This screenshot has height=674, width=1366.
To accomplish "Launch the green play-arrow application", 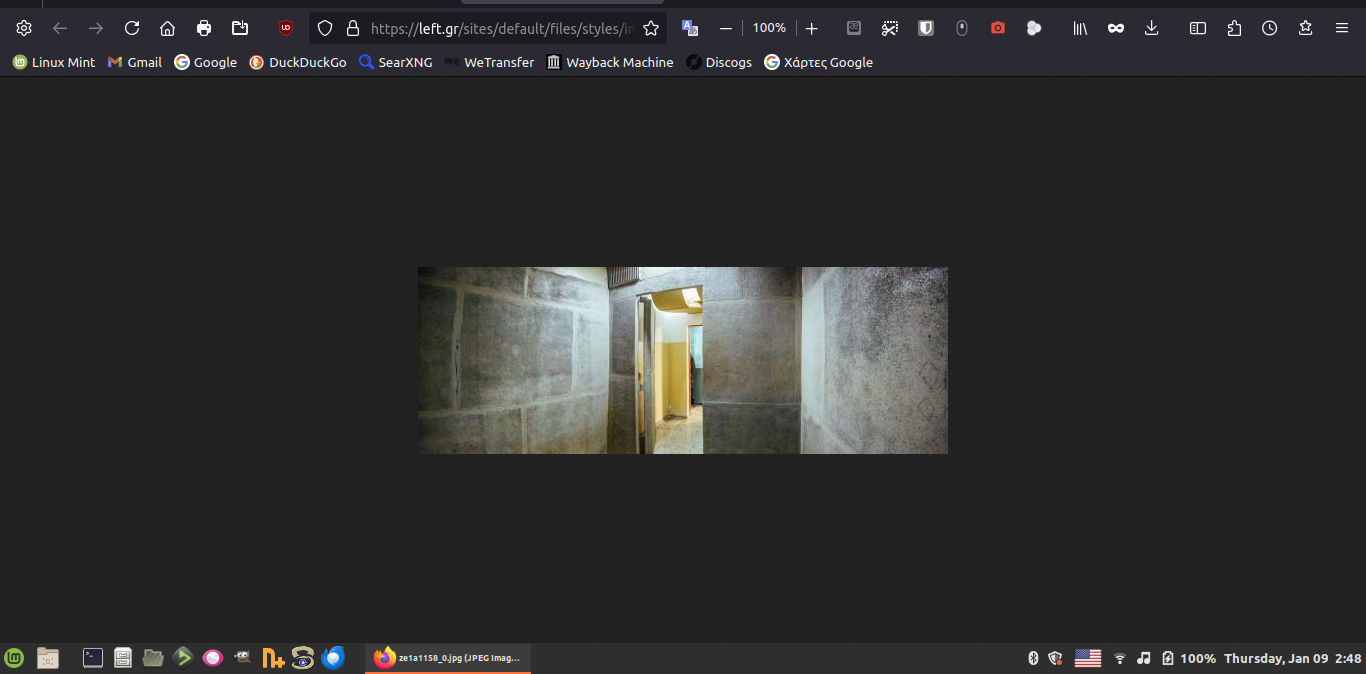I will coord(183,657).
